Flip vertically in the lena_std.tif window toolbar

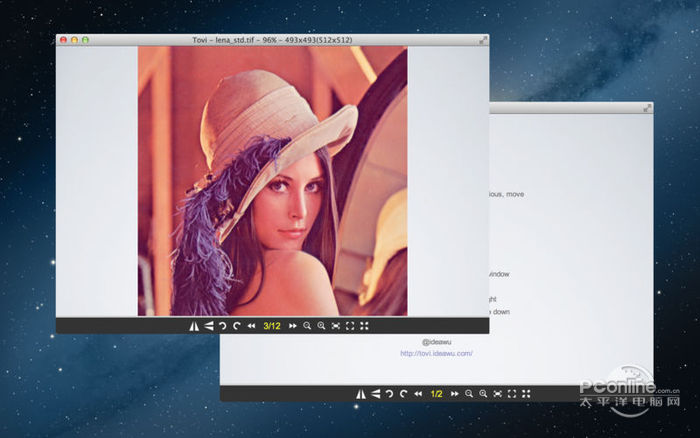click(208, 326)
